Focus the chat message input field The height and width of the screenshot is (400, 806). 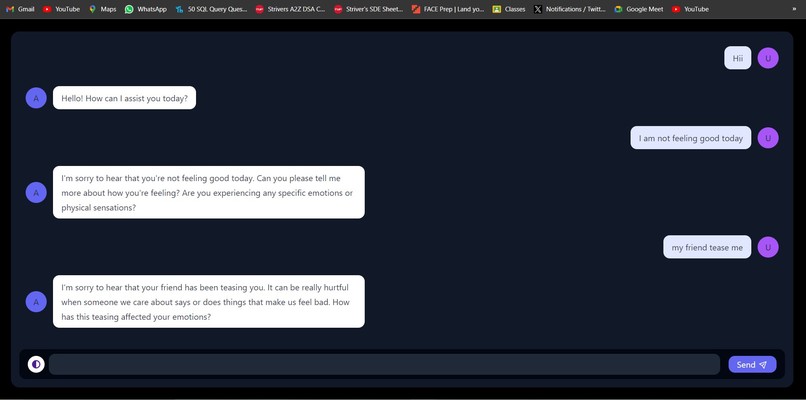384,365
